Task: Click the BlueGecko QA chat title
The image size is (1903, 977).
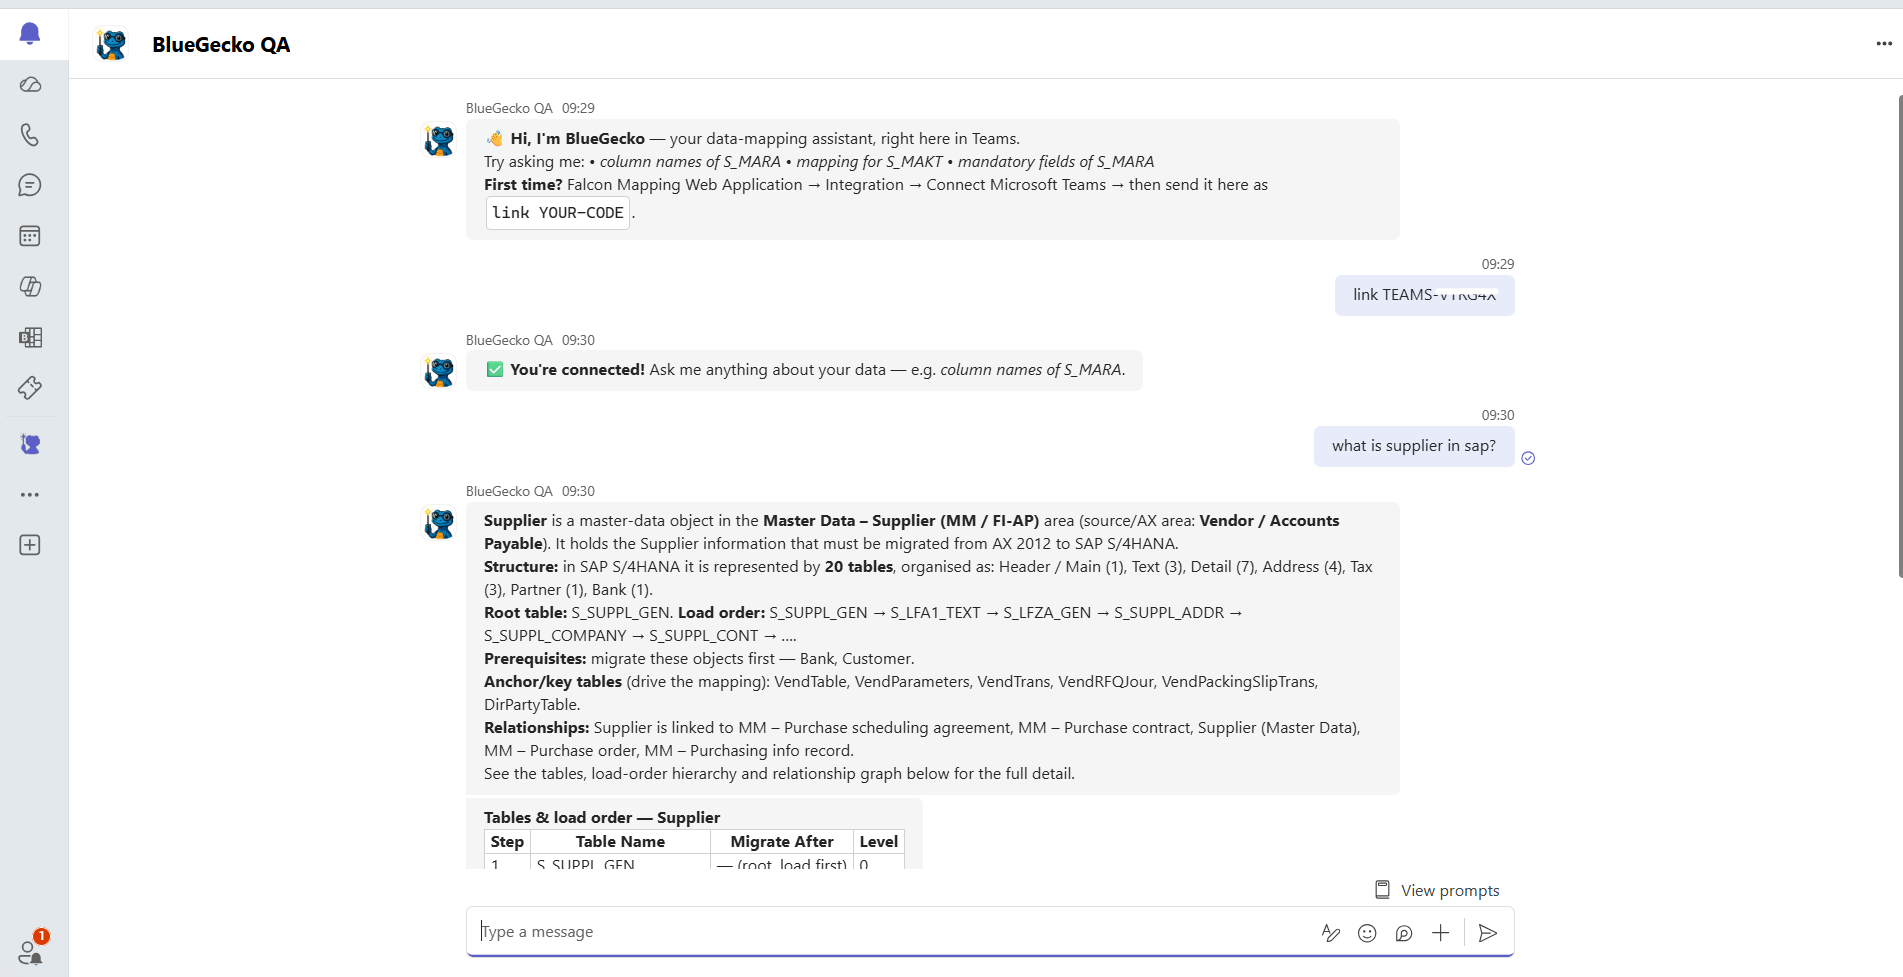Action: point(221,45)
